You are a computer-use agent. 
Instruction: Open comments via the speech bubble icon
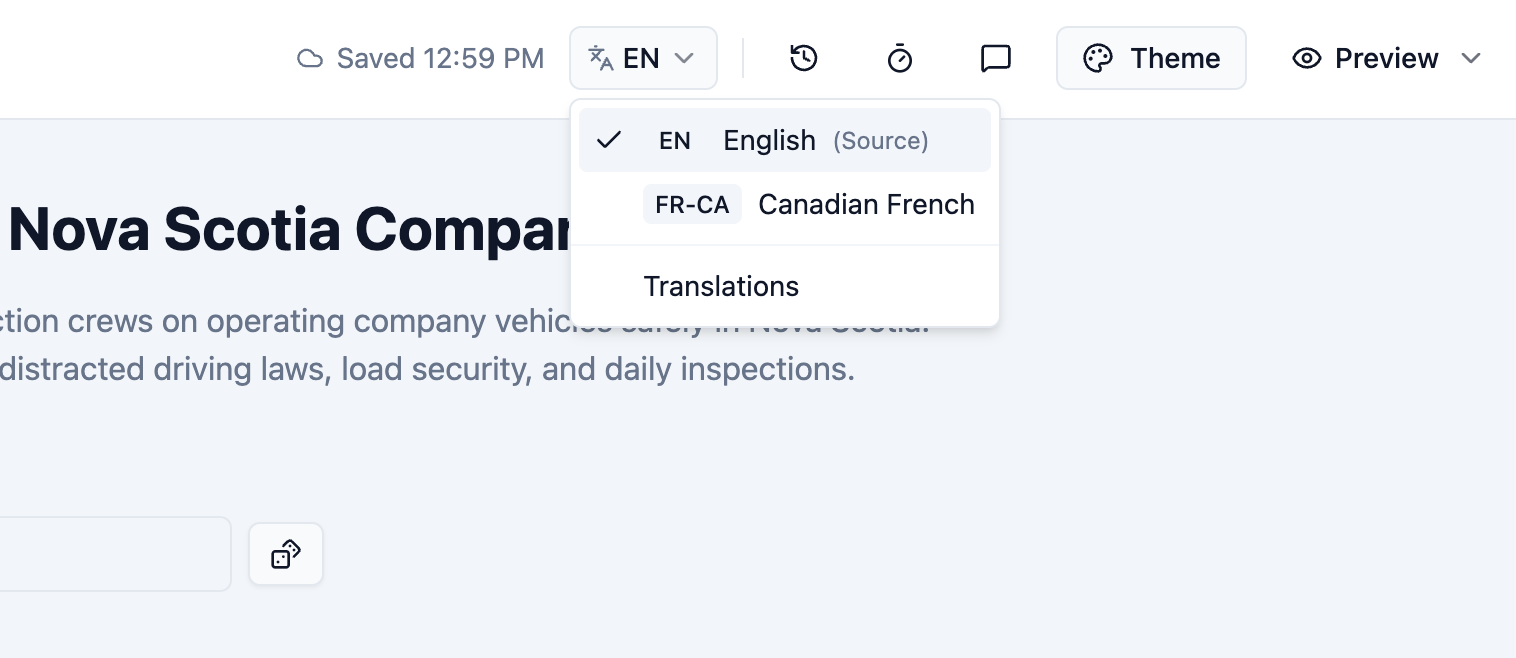tap(995, 58)
